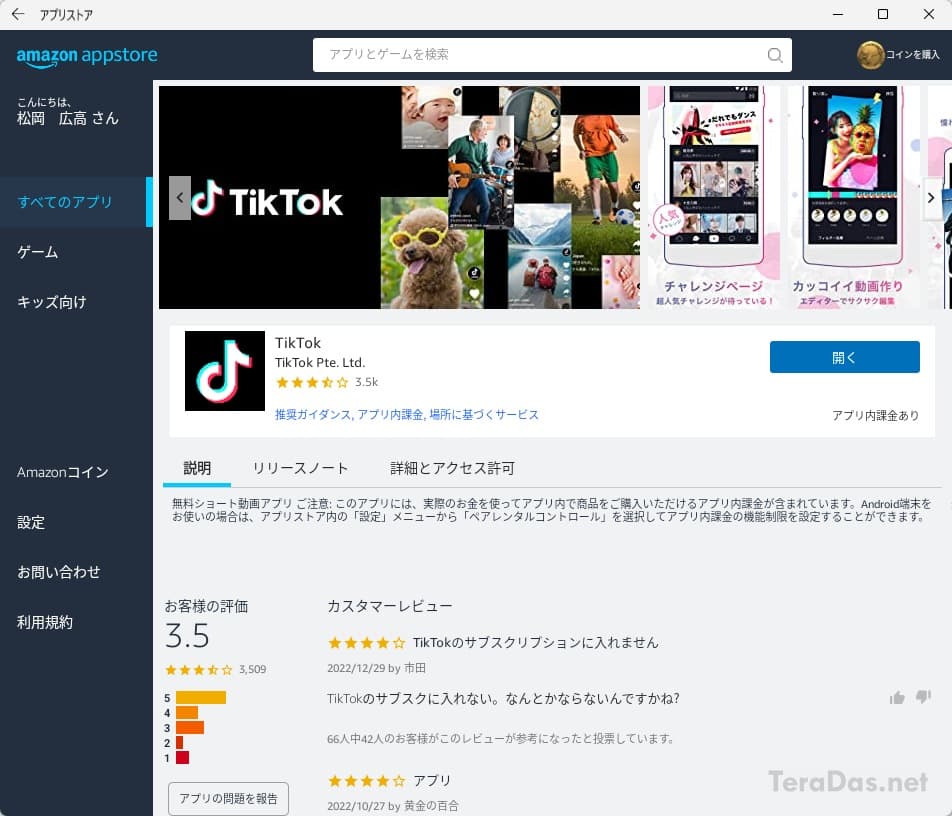Maximize the アプリストア window
Image resolution: width=952 pixels, height=816 pixels.
[883, 14]
